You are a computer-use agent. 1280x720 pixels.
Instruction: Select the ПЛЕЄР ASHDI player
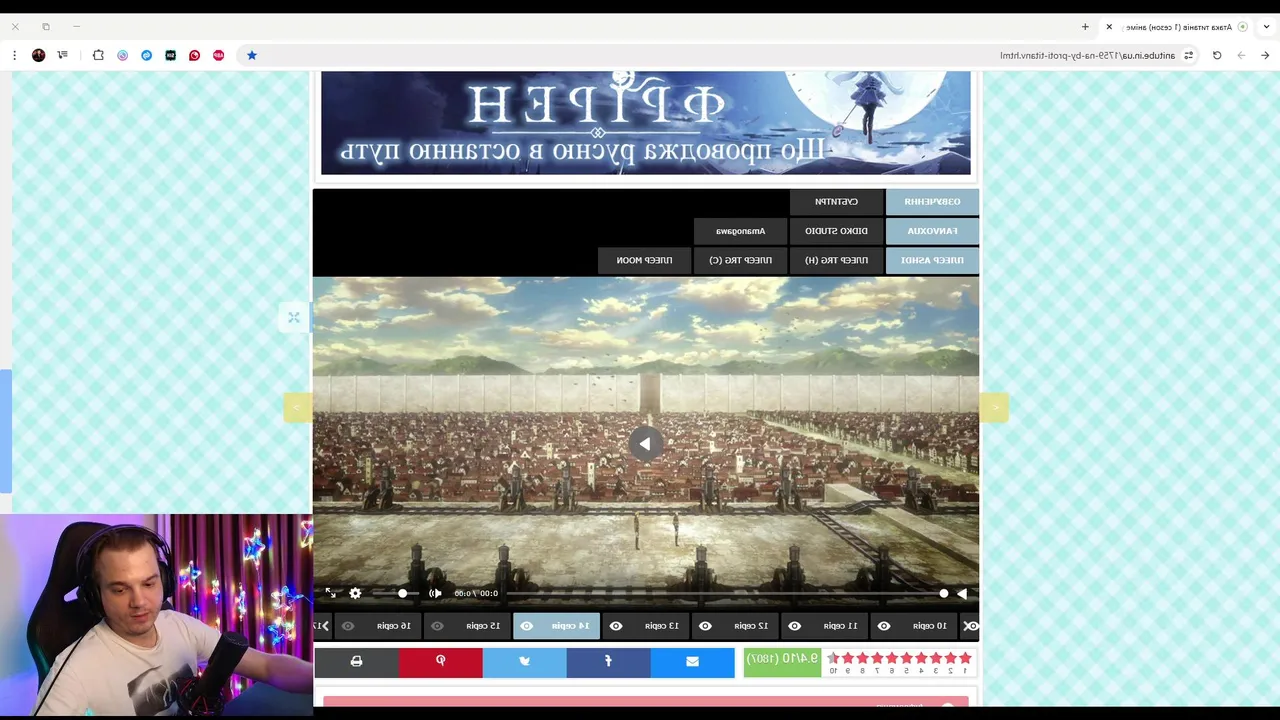(x=932, y=260)
